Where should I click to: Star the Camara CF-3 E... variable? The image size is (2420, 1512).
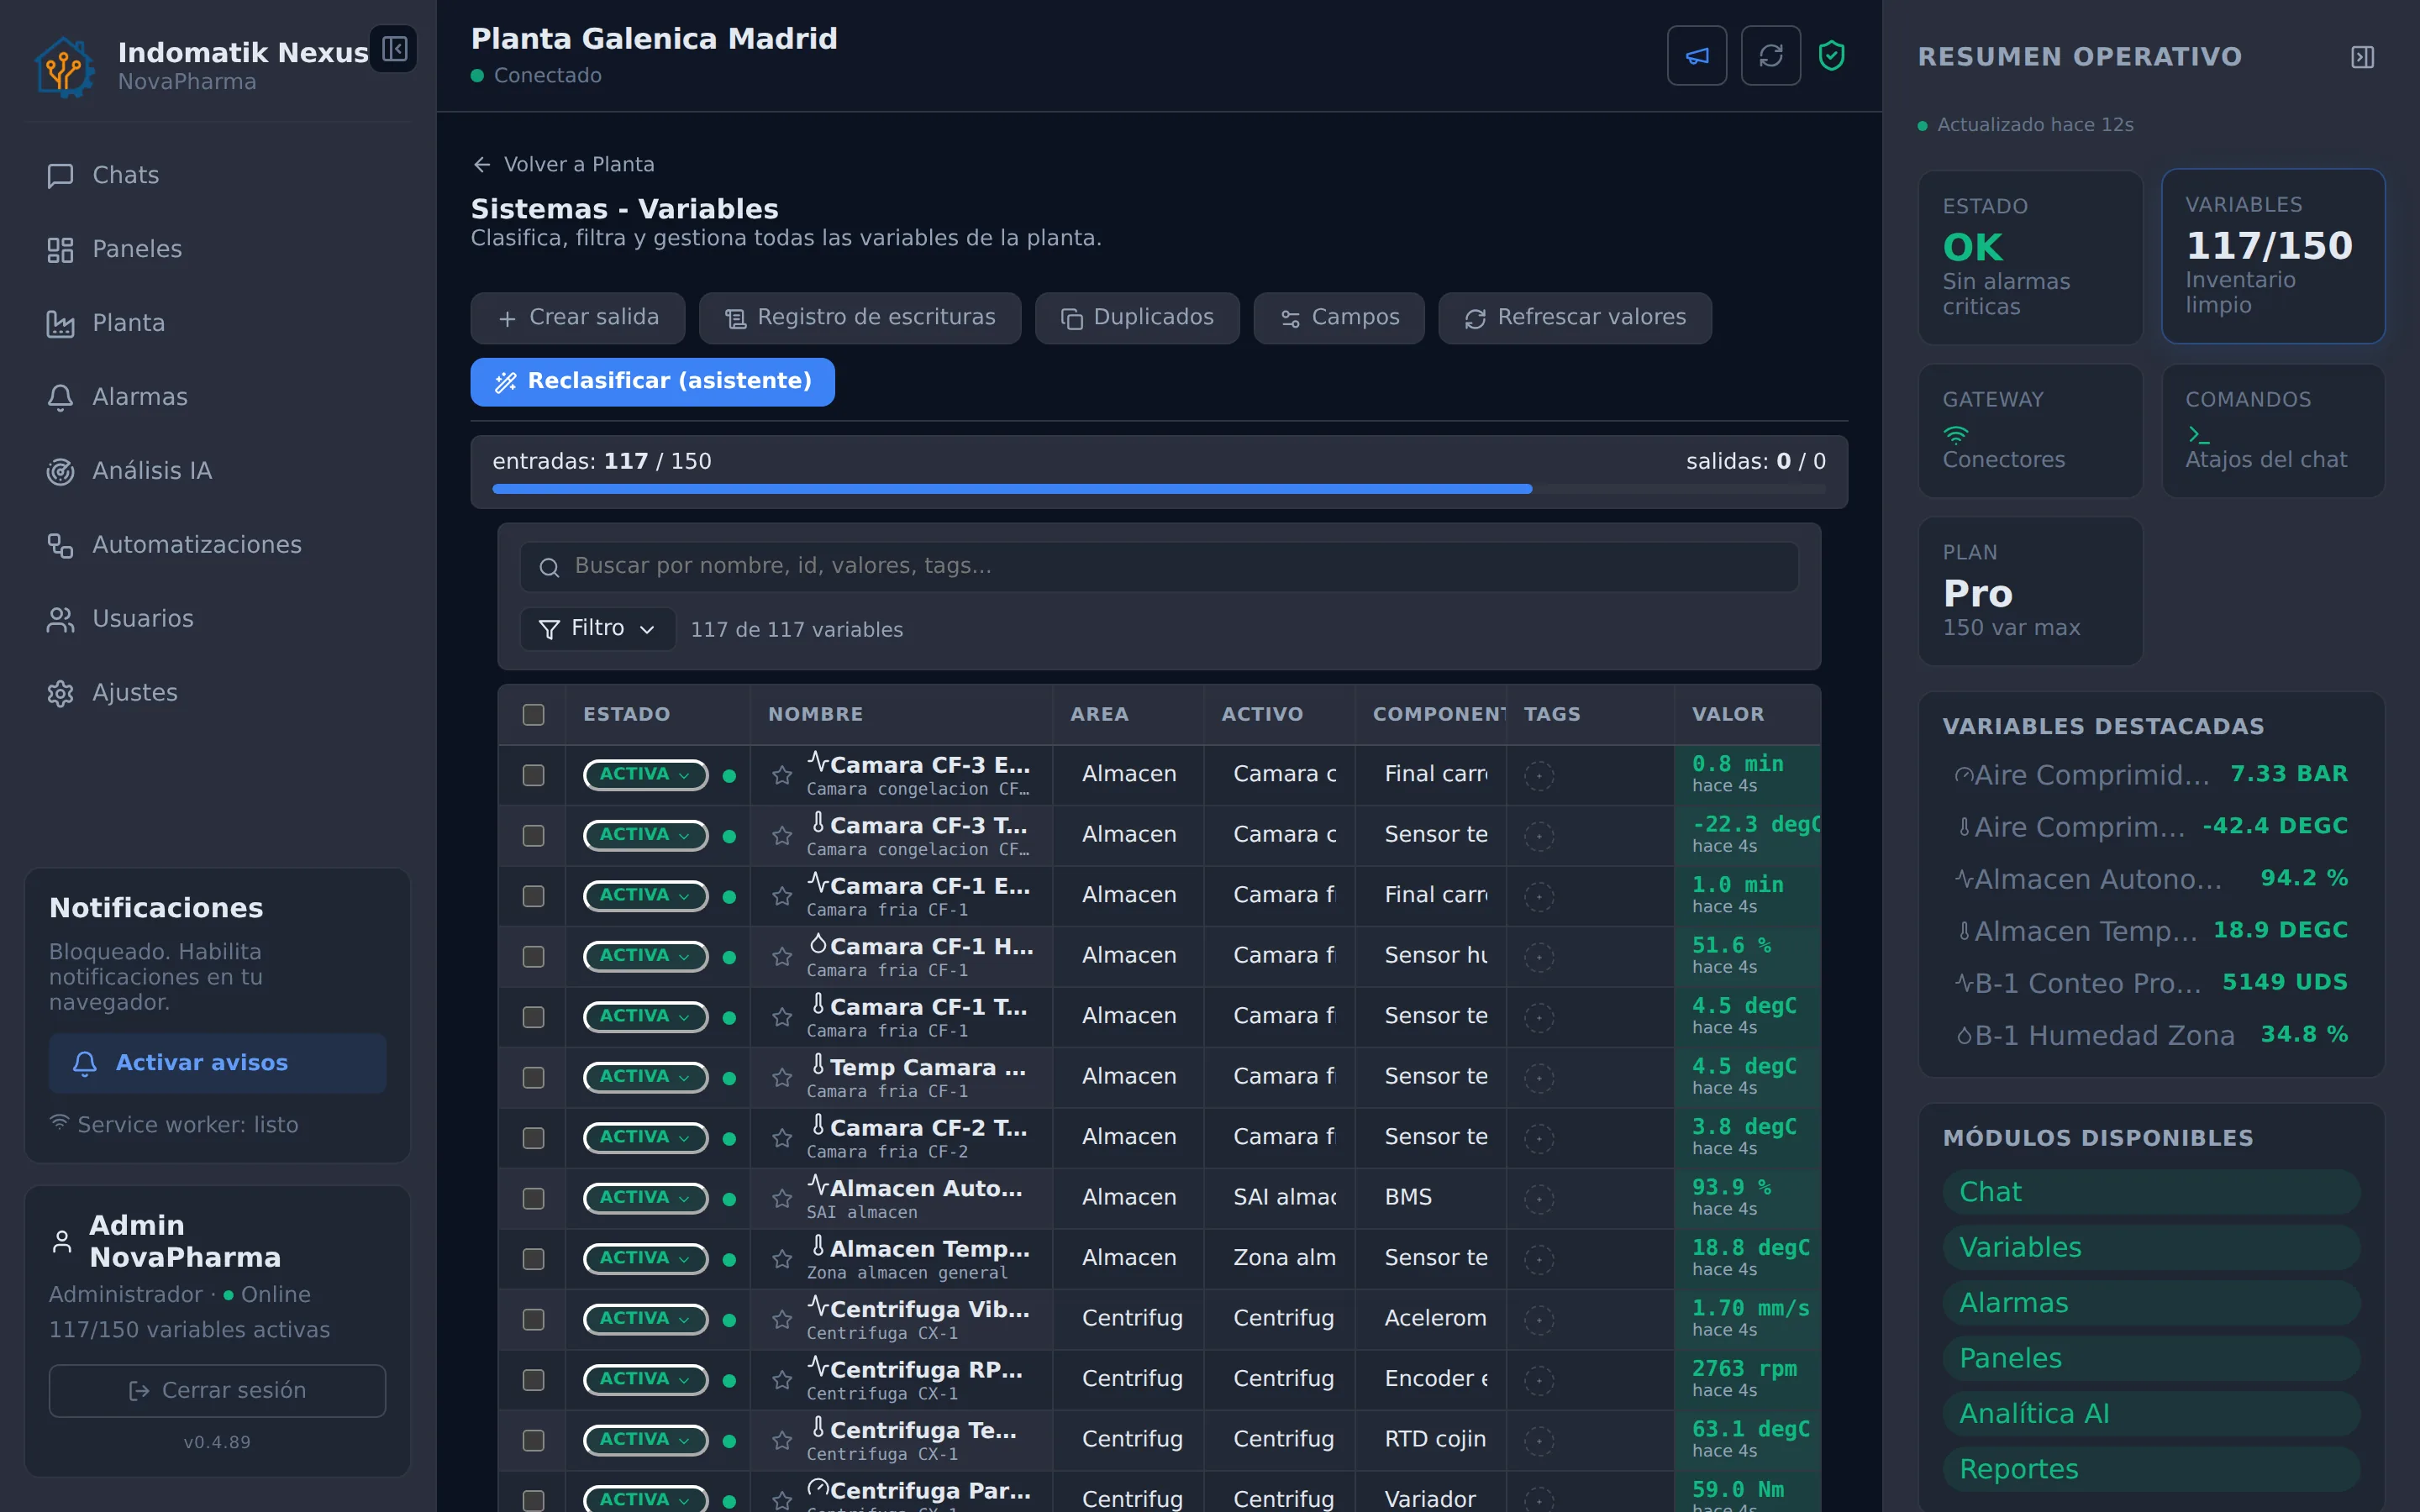pos(782,775)
